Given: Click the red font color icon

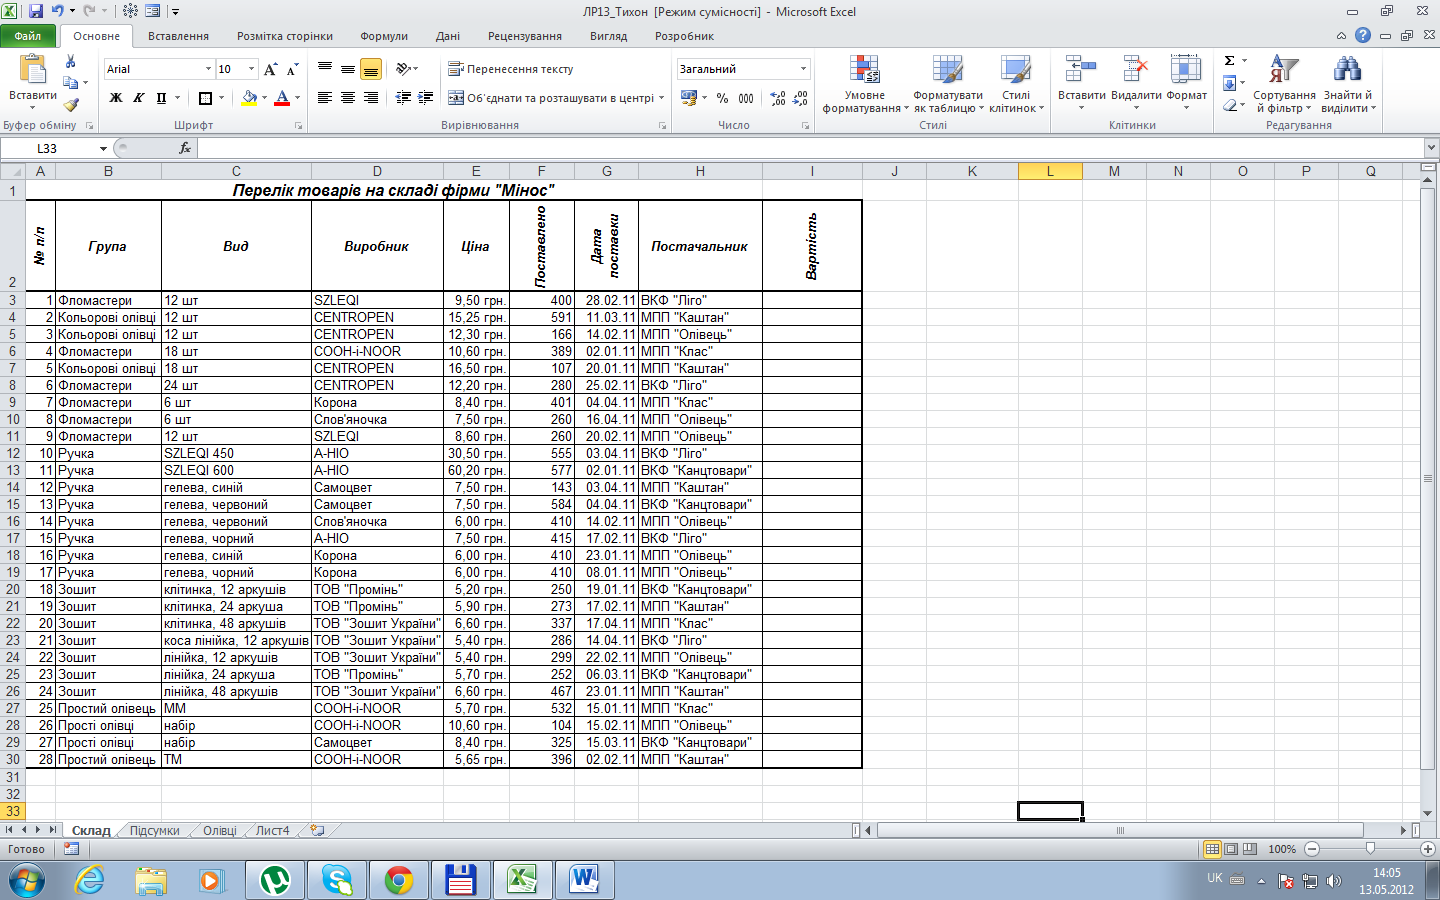Looking at the screenshot, I should point(282,98).
